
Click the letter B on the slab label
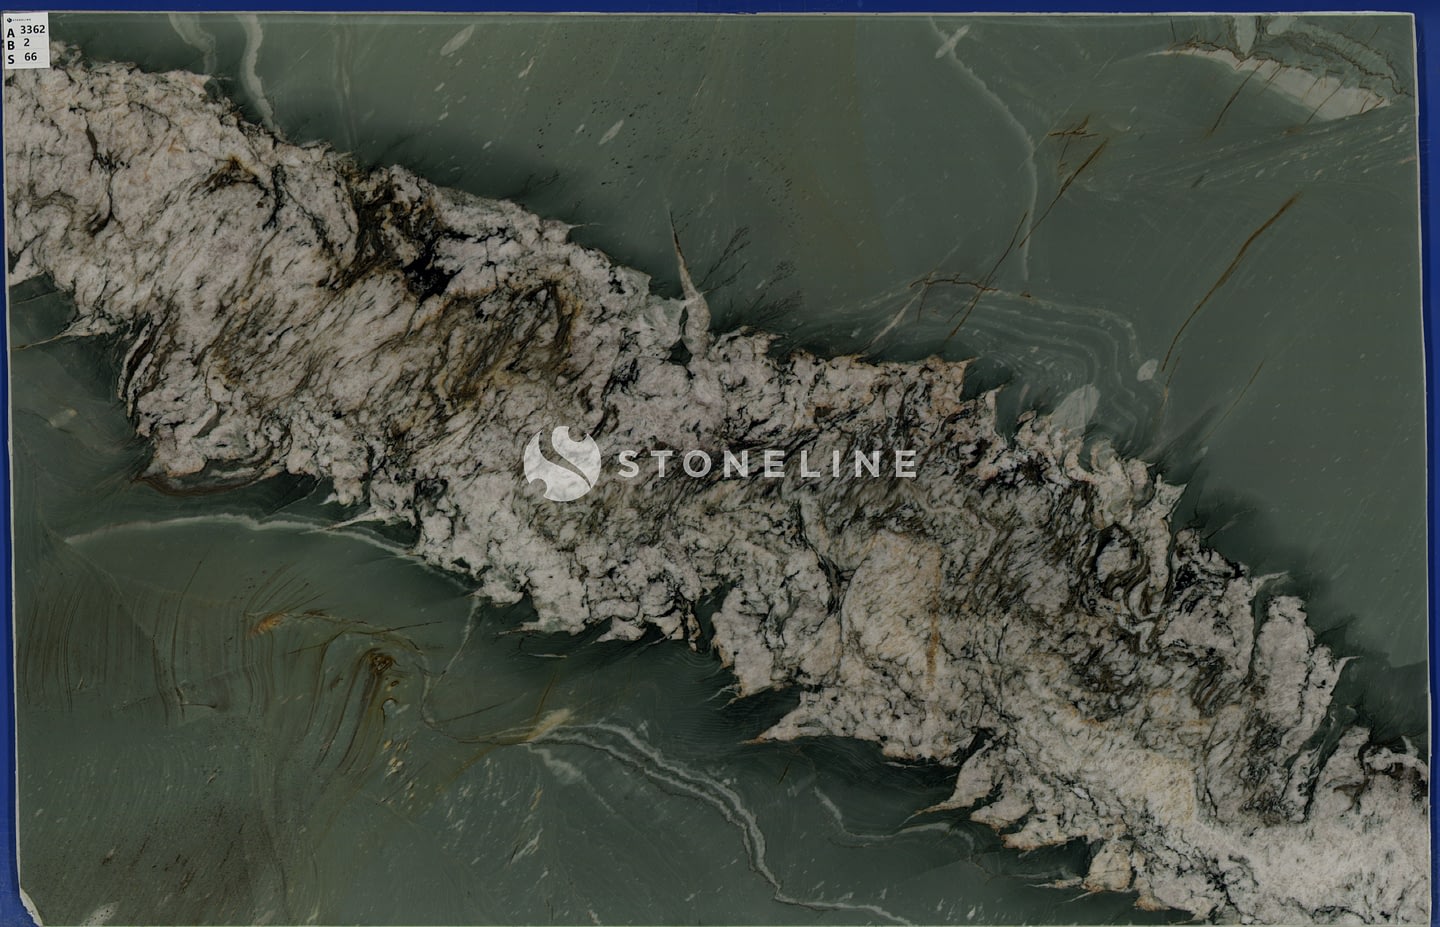[x=11, y=46]
